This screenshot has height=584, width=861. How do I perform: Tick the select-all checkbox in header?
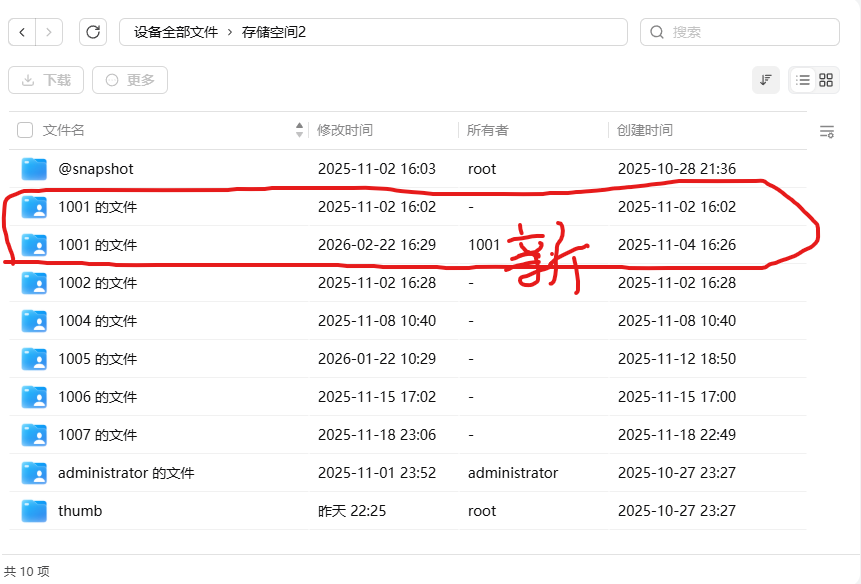point(25,130)
